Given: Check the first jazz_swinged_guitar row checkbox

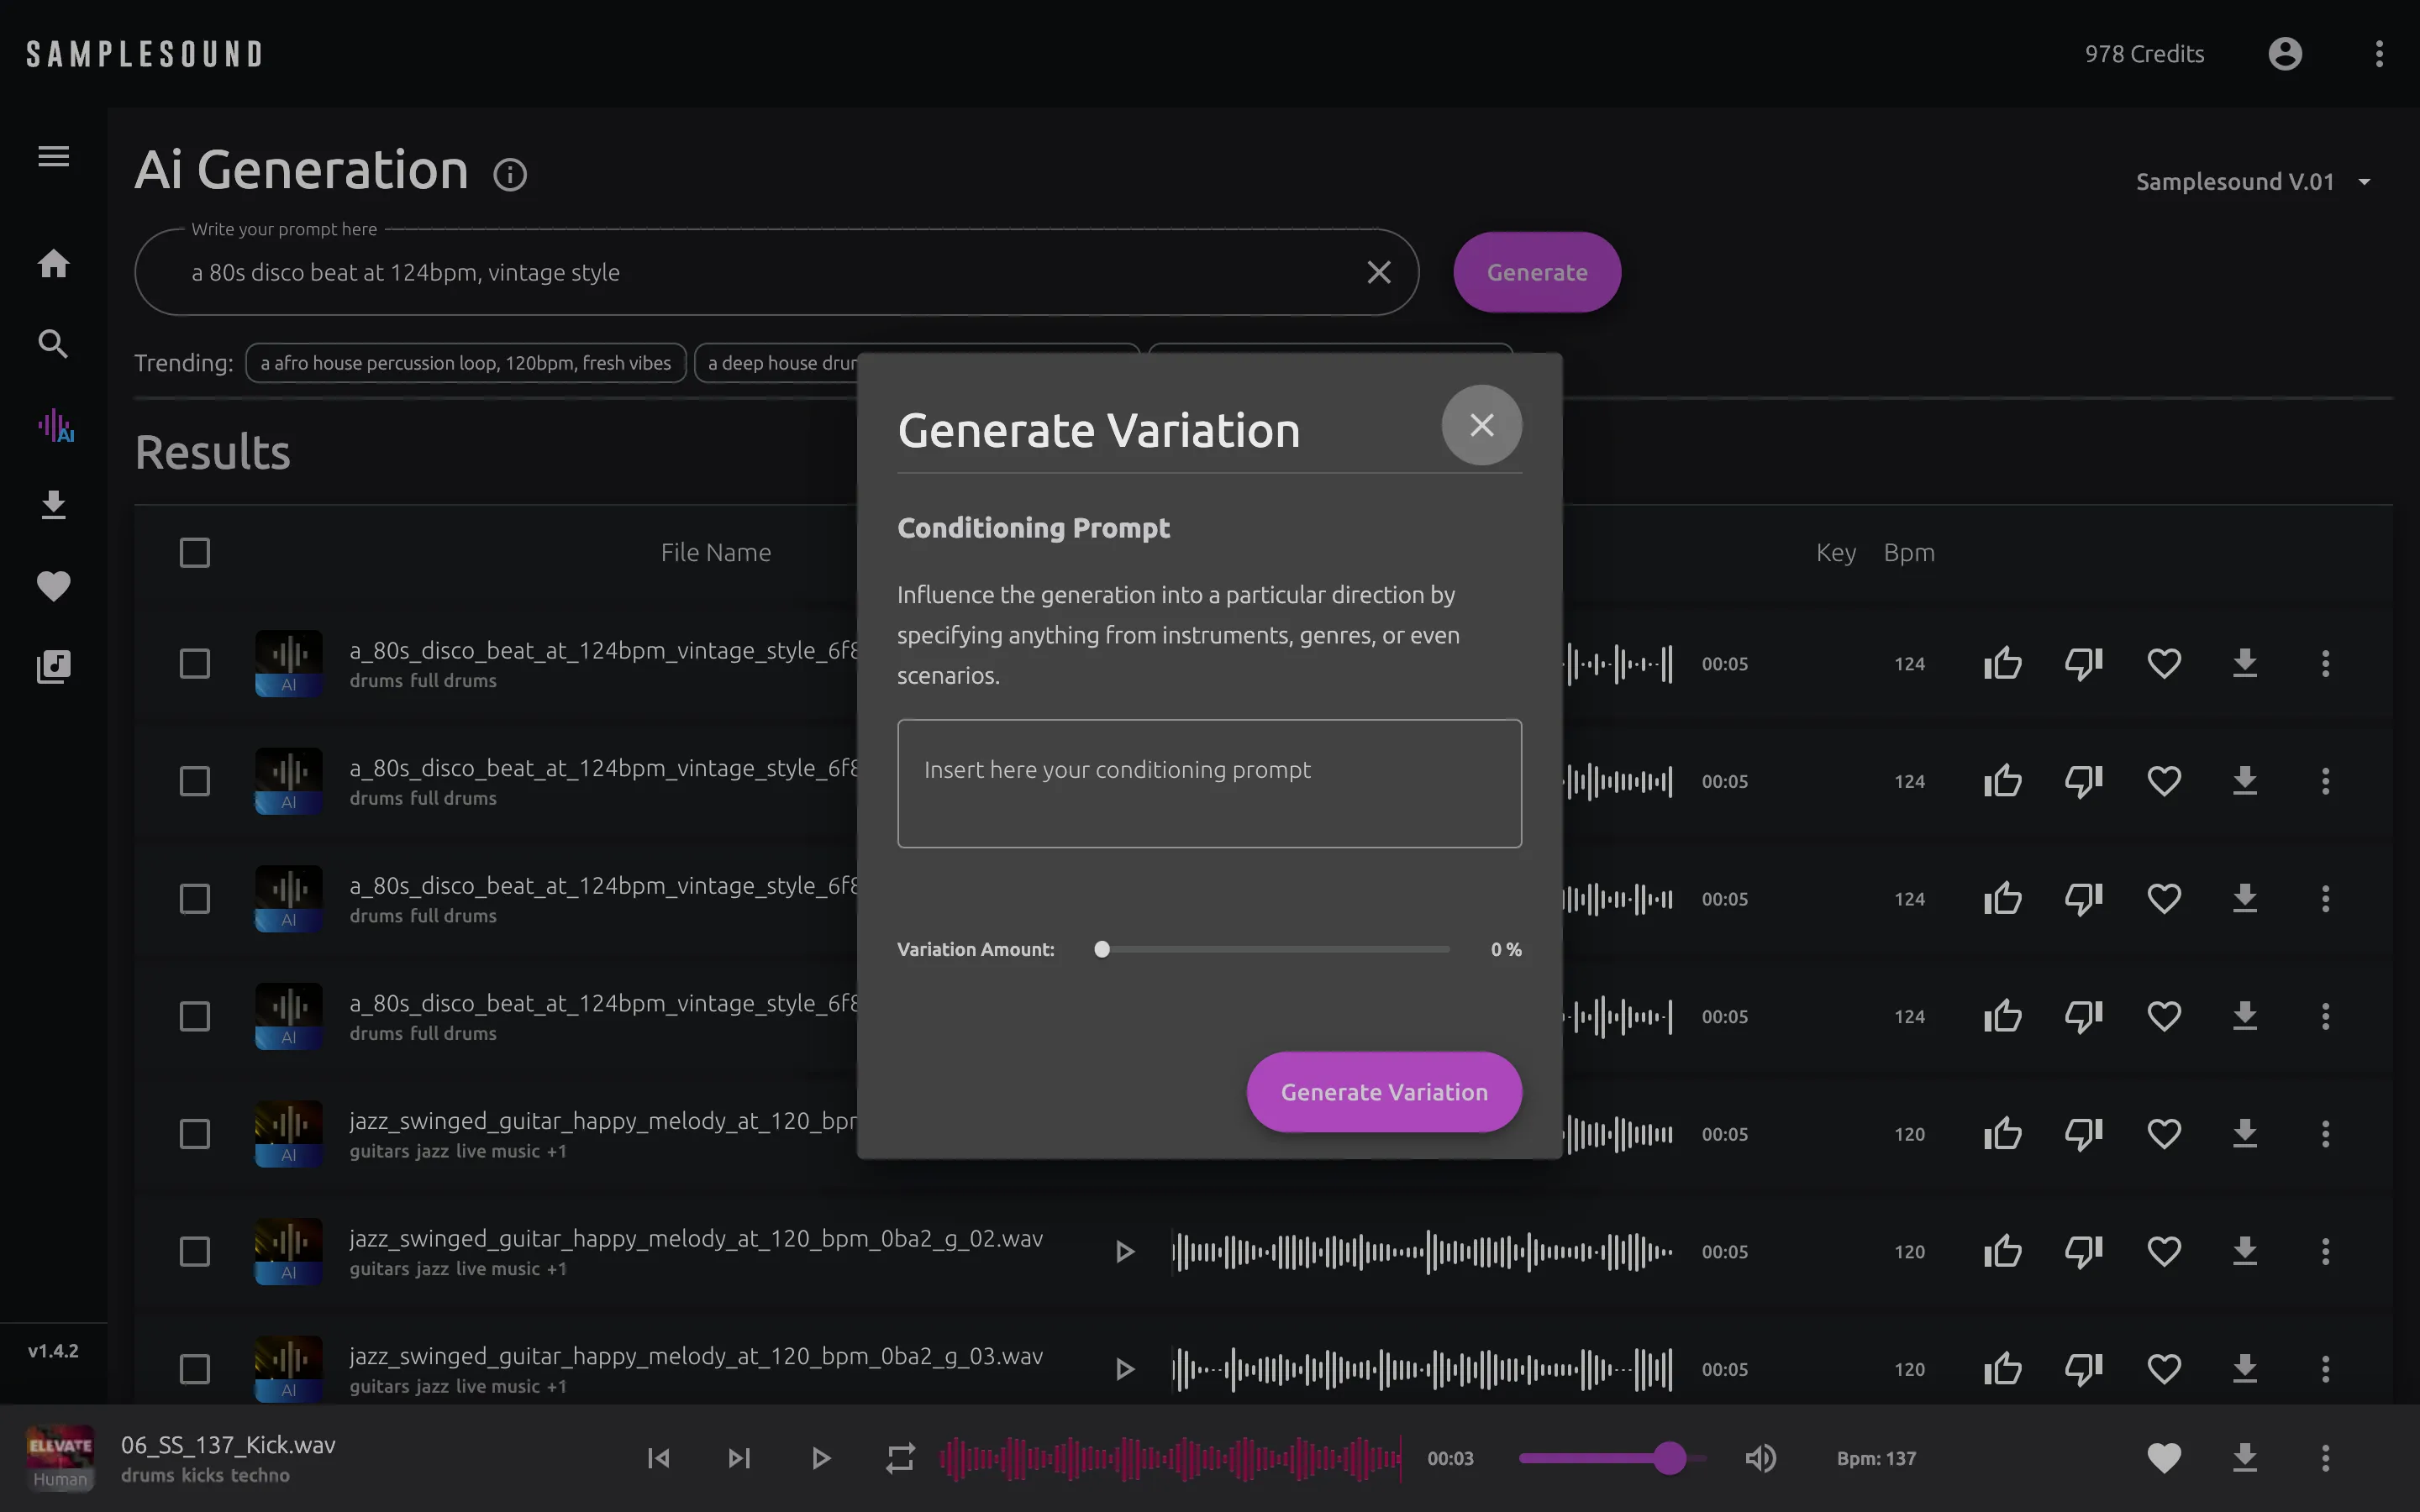Looking at the screenshot, I should pos(195,1134).
